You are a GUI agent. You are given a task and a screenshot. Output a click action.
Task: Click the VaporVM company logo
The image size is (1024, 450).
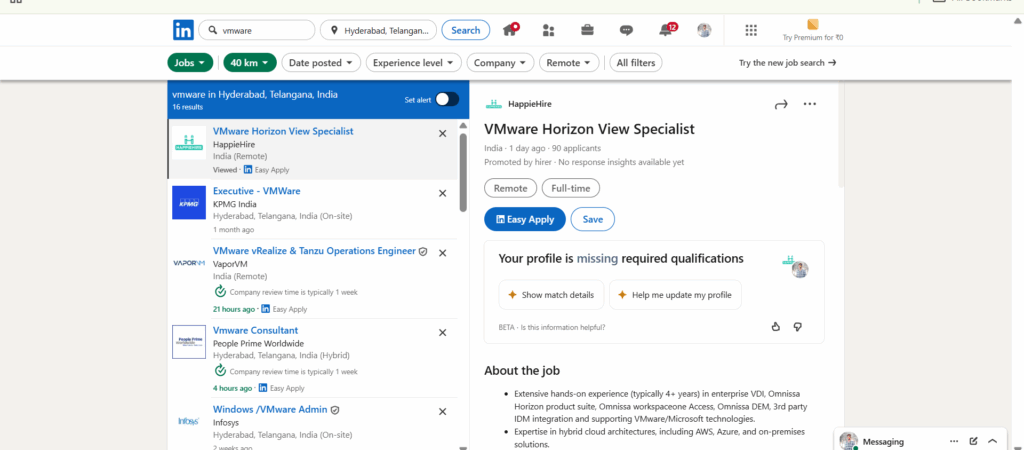click(x=189, y=263)
